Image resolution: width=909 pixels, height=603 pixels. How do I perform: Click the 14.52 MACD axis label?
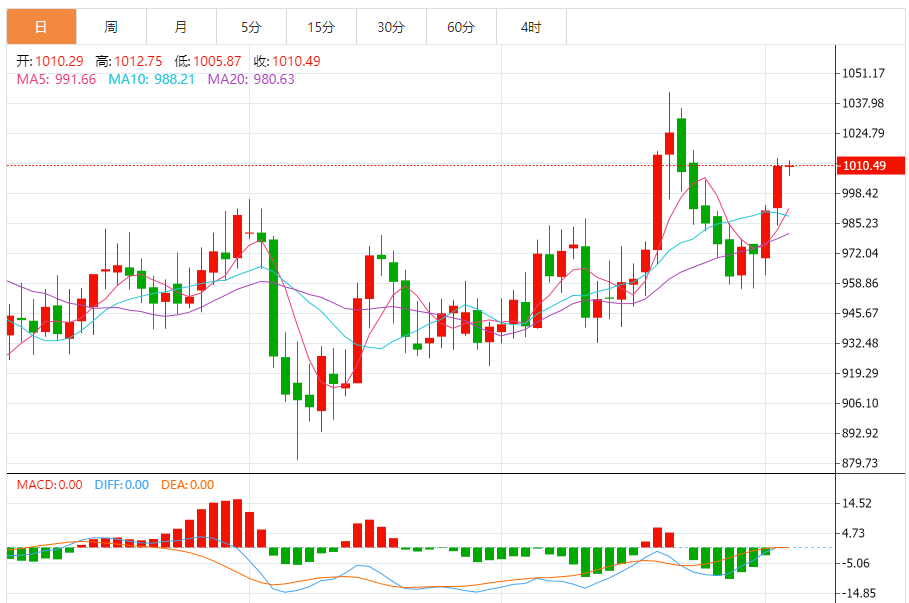tap(857, 503)
